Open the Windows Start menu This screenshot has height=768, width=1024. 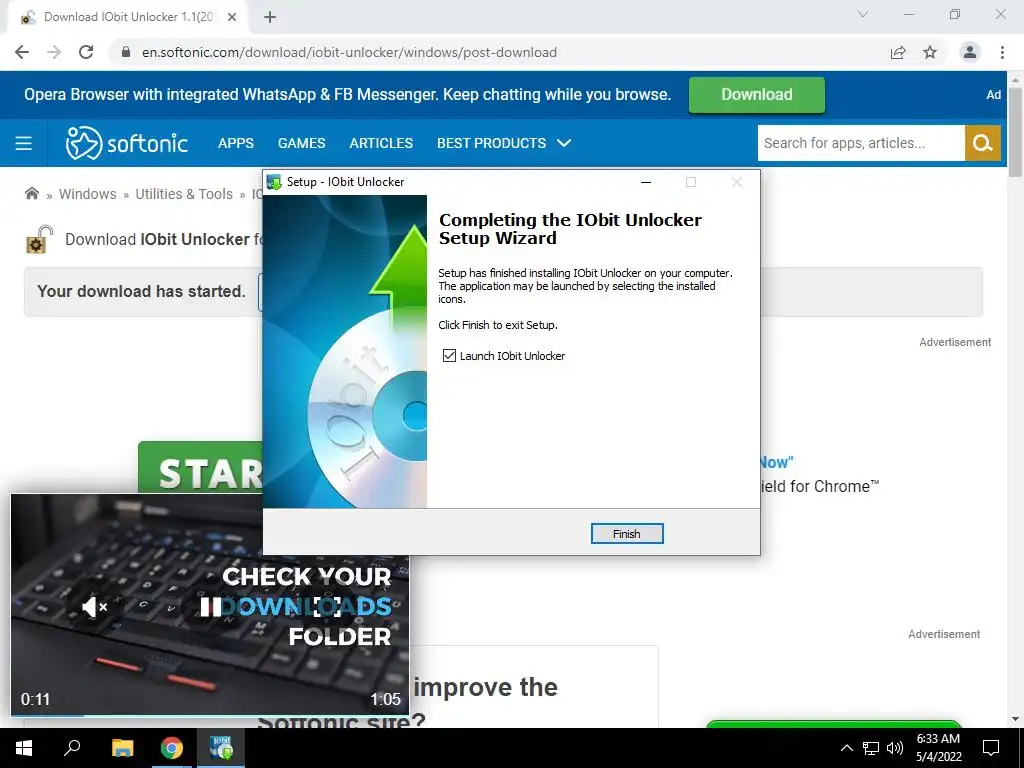coord(24,748)
